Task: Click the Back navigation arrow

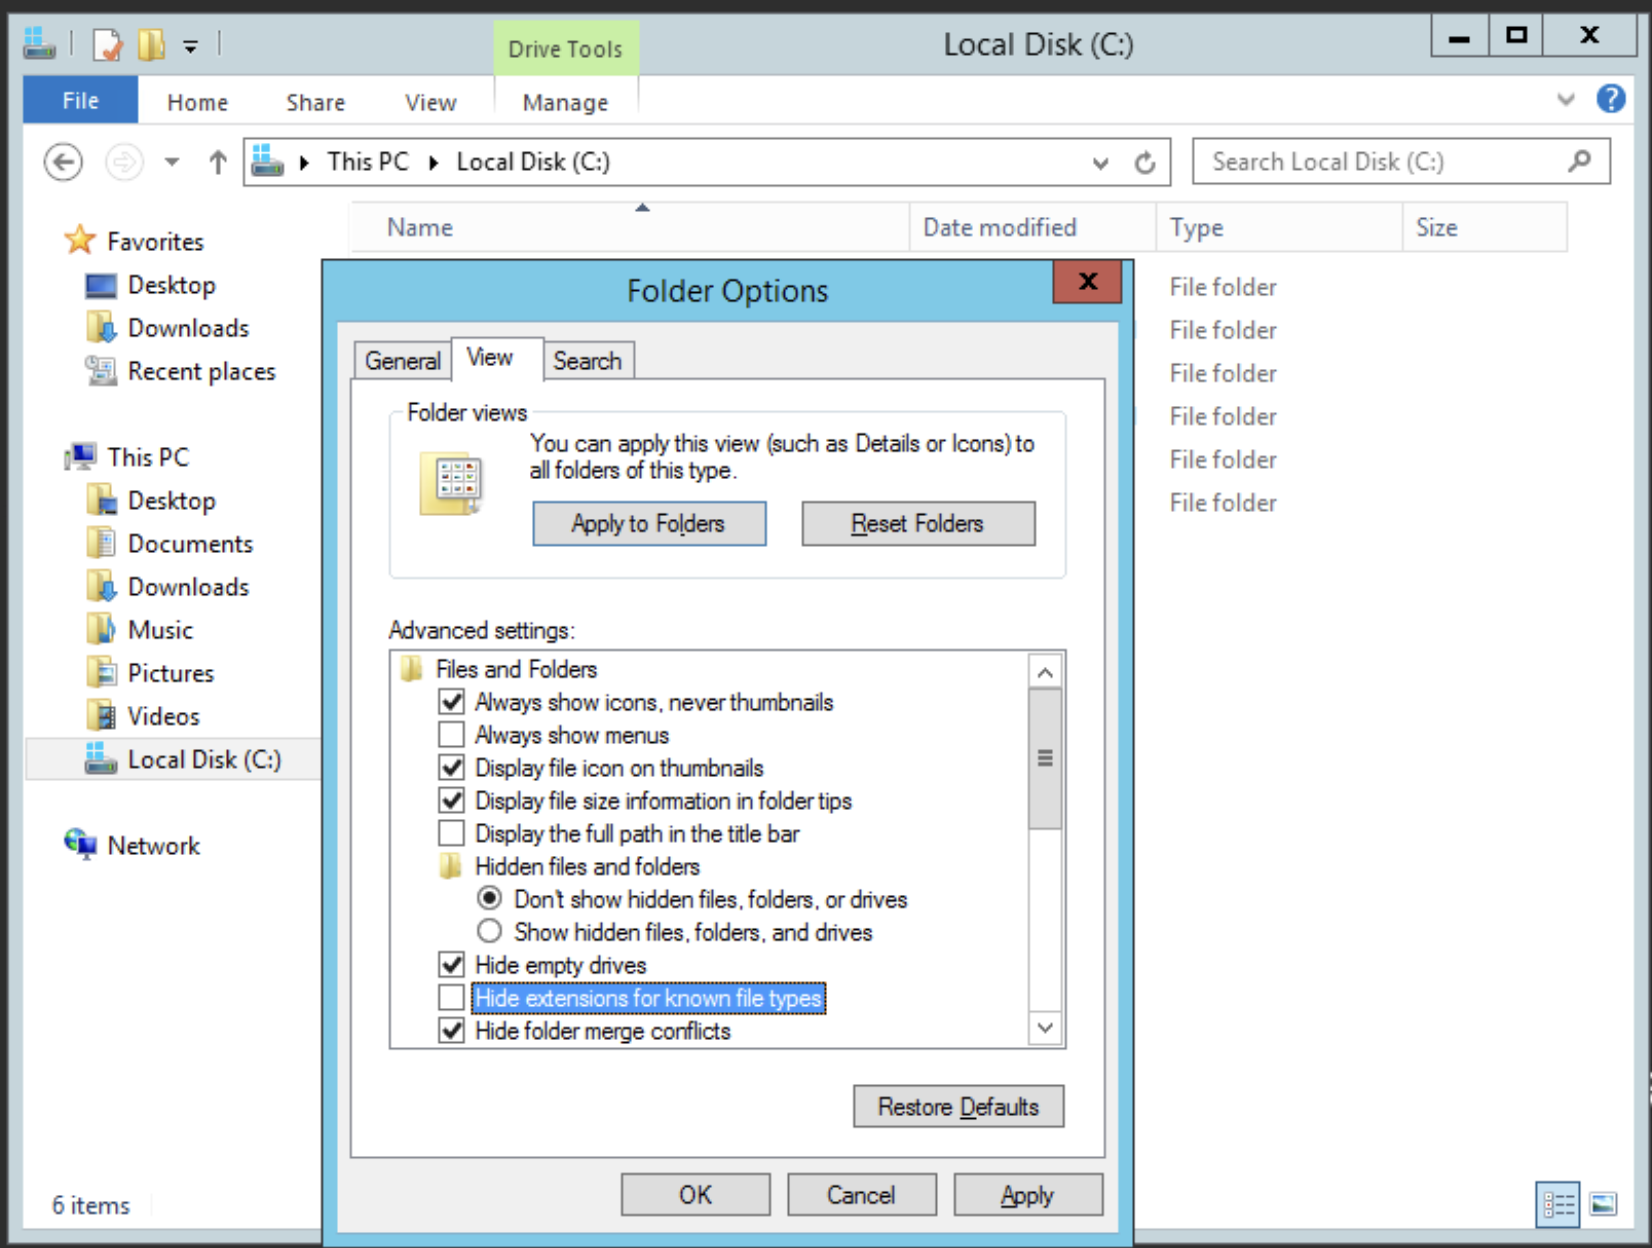Action: [x=62, y=161]
